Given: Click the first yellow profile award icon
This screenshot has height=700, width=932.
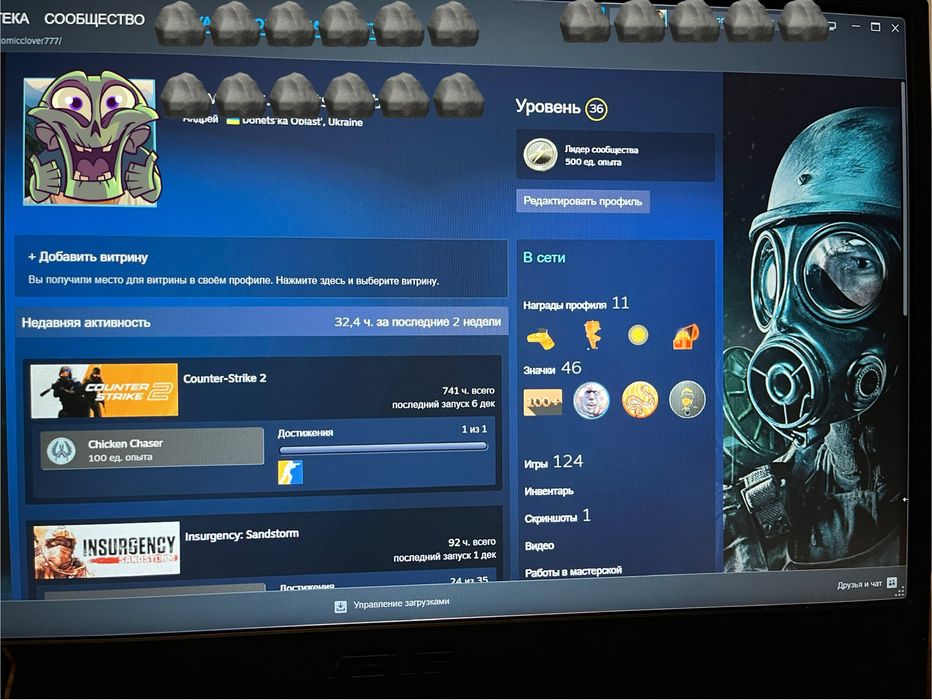Looking at the screenshot, I should click(541, 339).
